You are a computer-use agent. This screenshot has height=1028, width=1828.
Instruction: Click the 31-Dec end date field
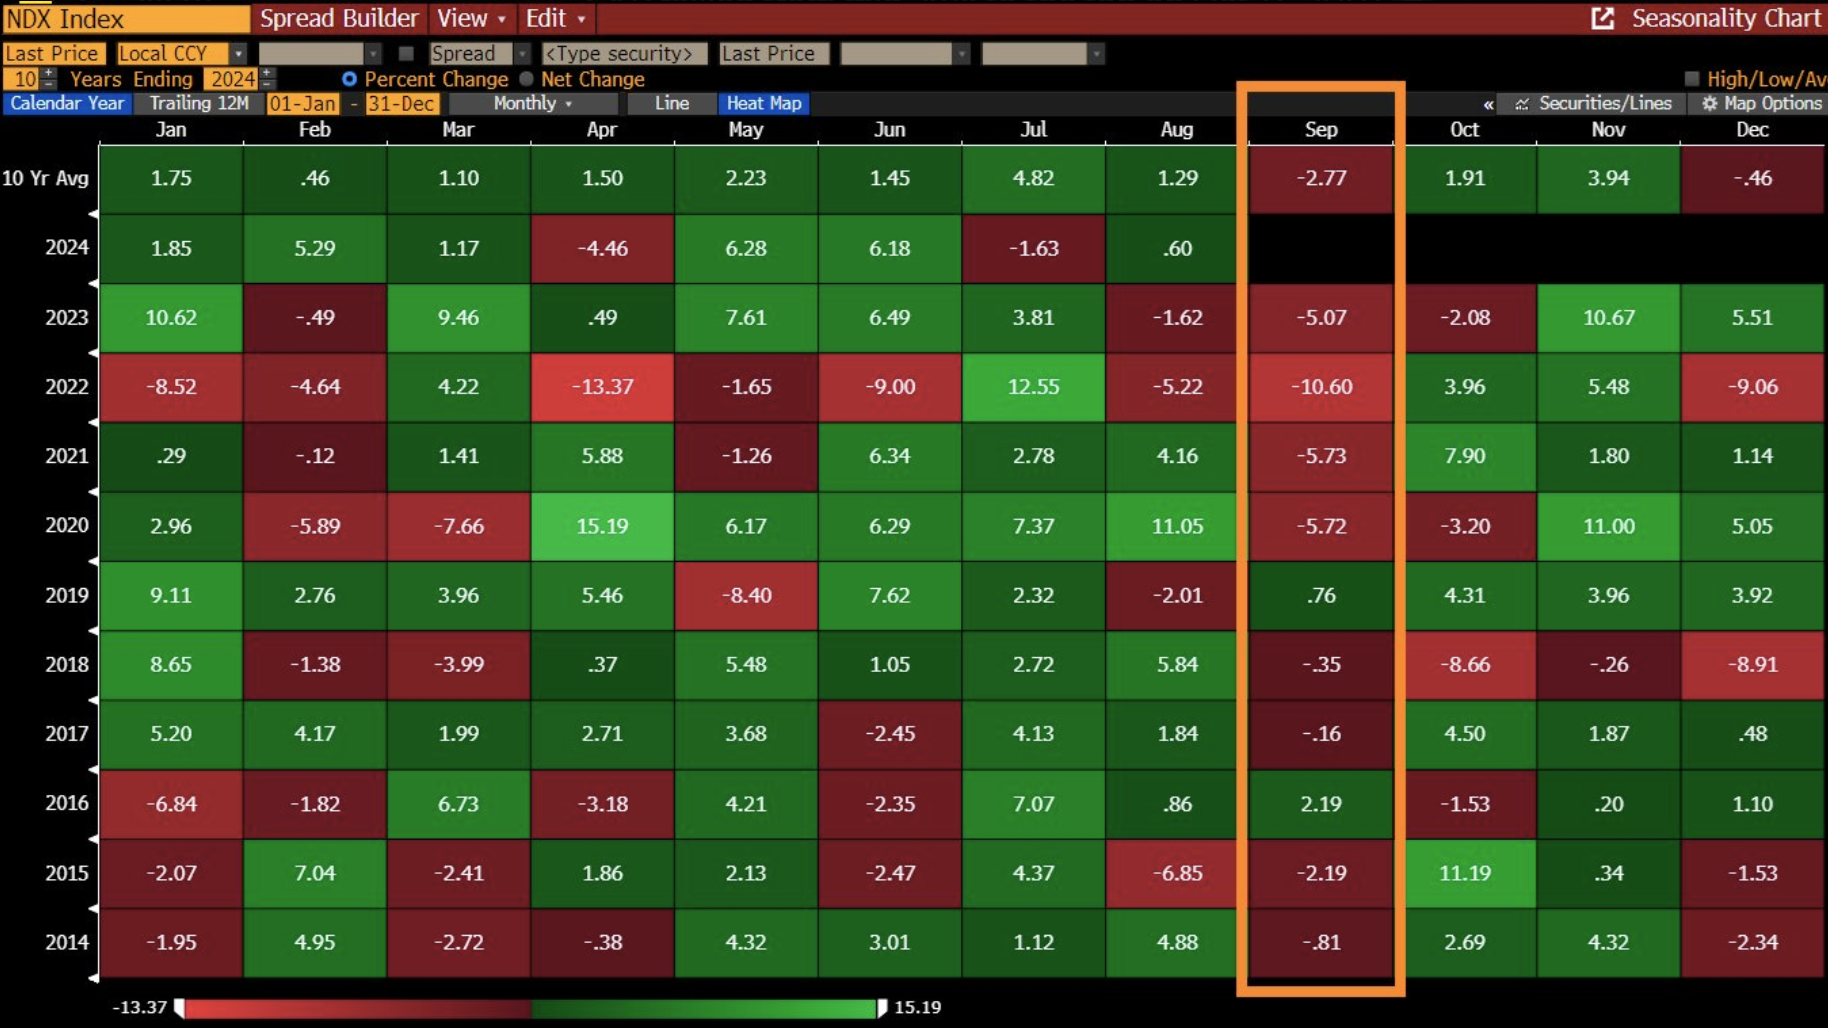pyautogui.click(x=402, y=104)
